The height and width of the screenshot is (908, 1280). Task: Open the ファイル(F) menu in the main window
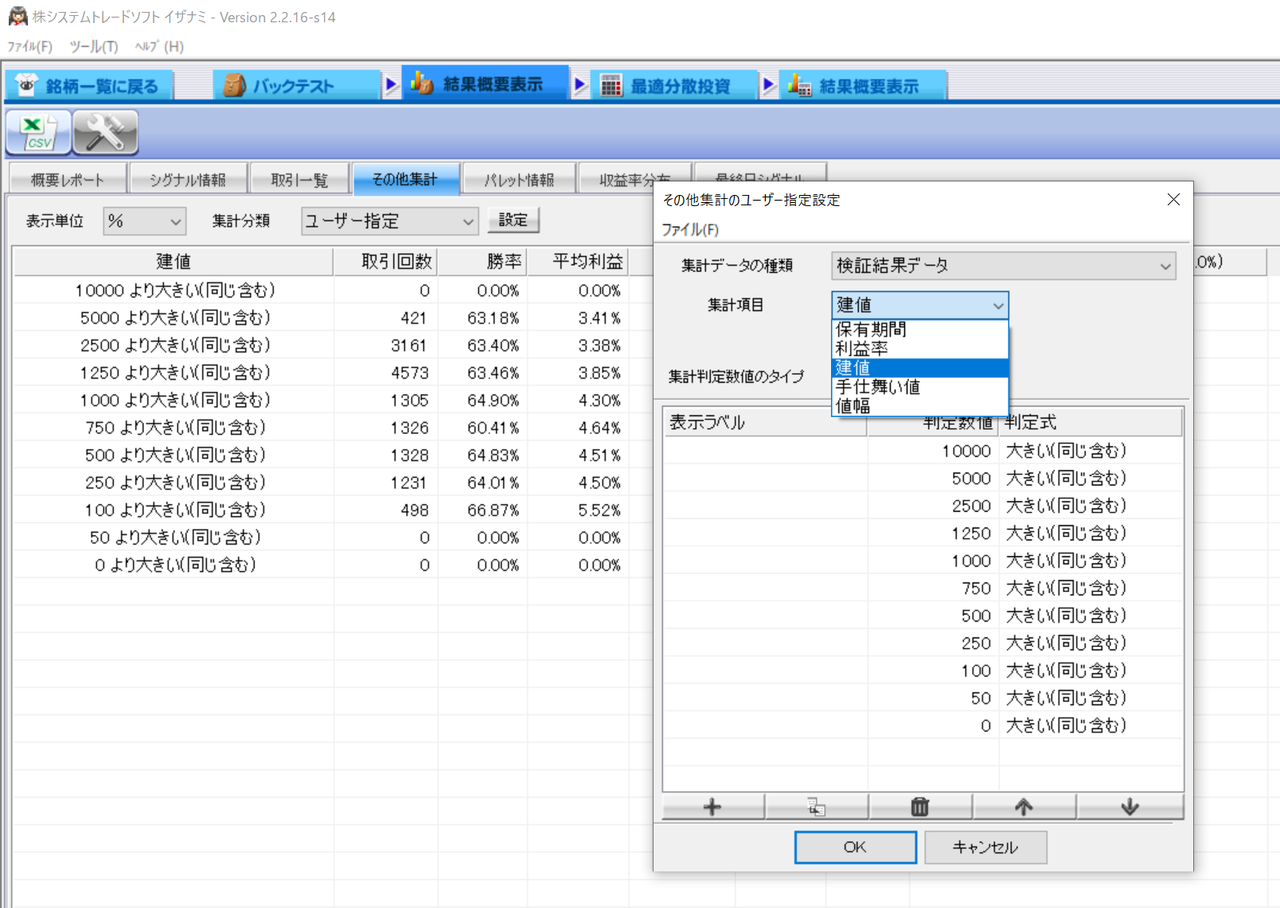(x=30, y=47)
